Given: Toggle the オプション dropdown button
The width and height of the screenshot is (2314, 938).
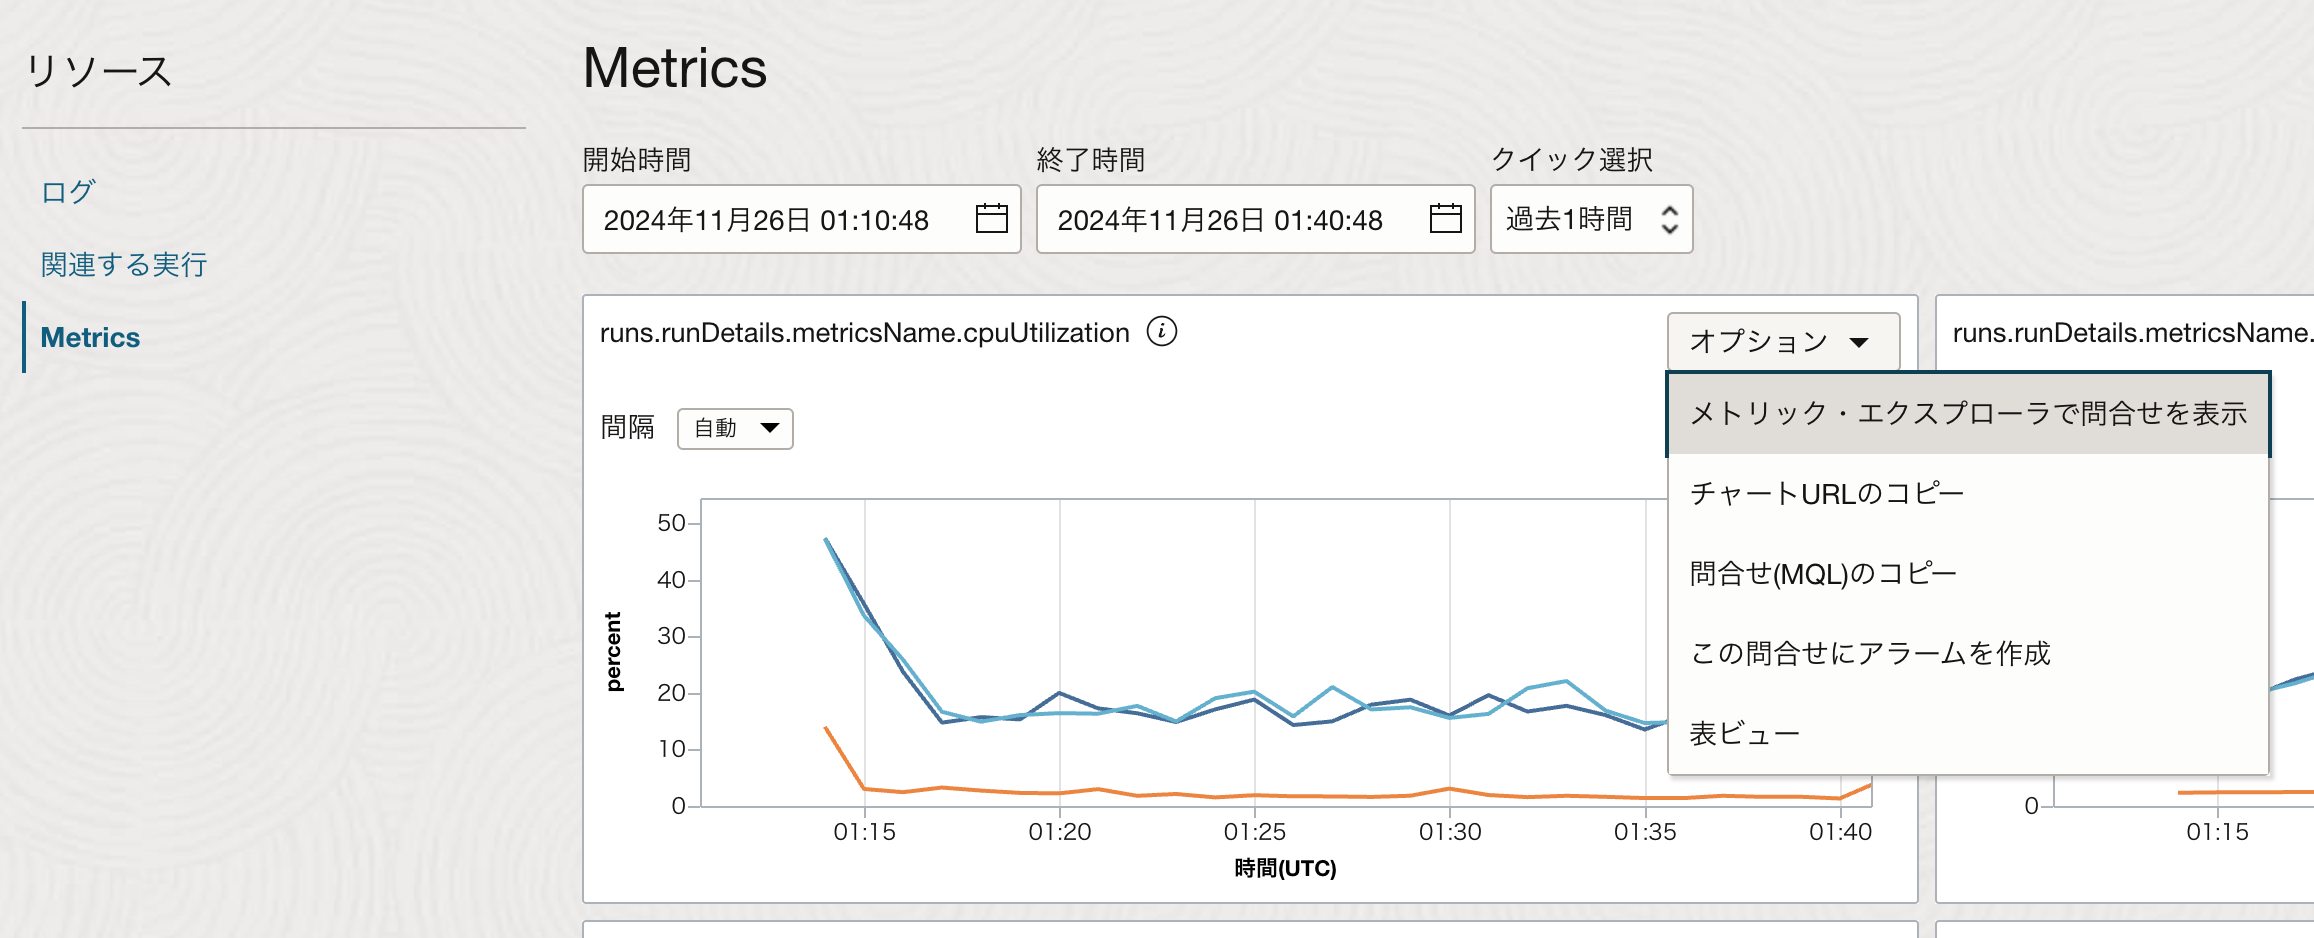Looking at the screenshot, I should tap(1783, 341).
